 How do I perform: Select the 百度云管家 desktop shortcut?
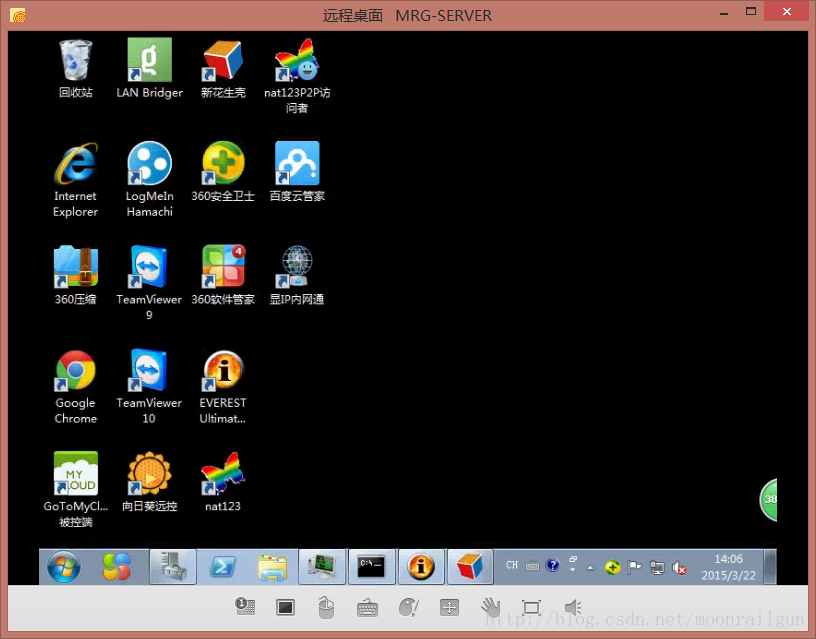pyautogui.click(x=297, y=172)
